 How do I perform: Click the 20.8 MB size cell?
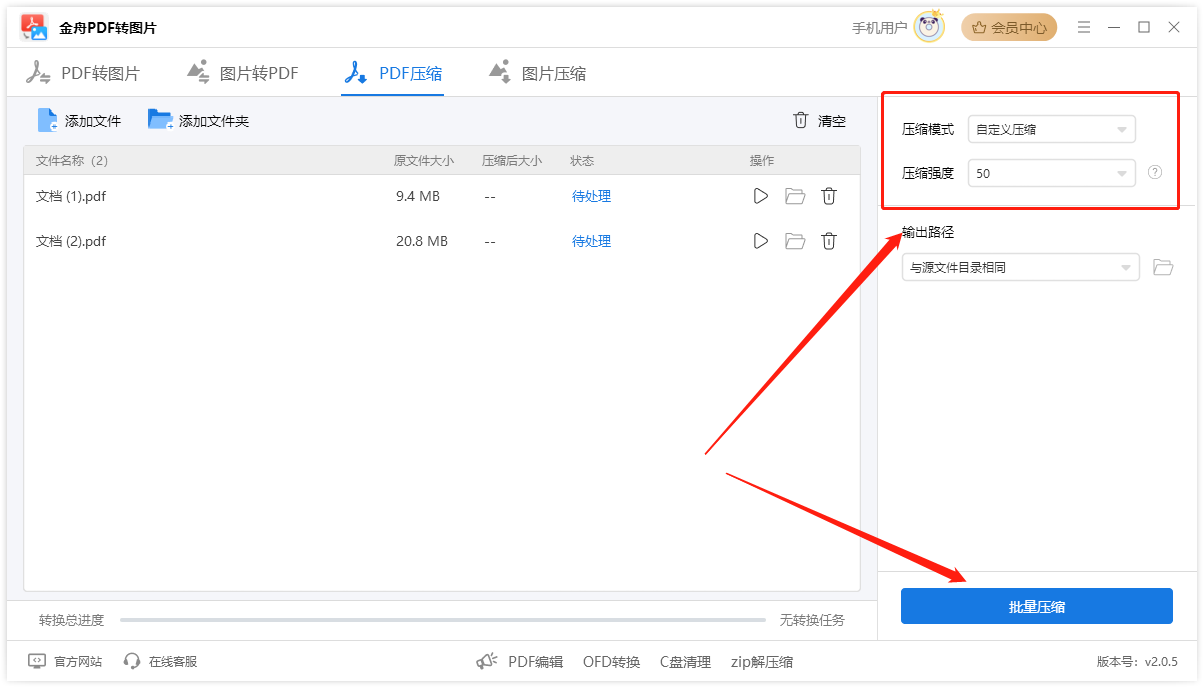[422, 241]
